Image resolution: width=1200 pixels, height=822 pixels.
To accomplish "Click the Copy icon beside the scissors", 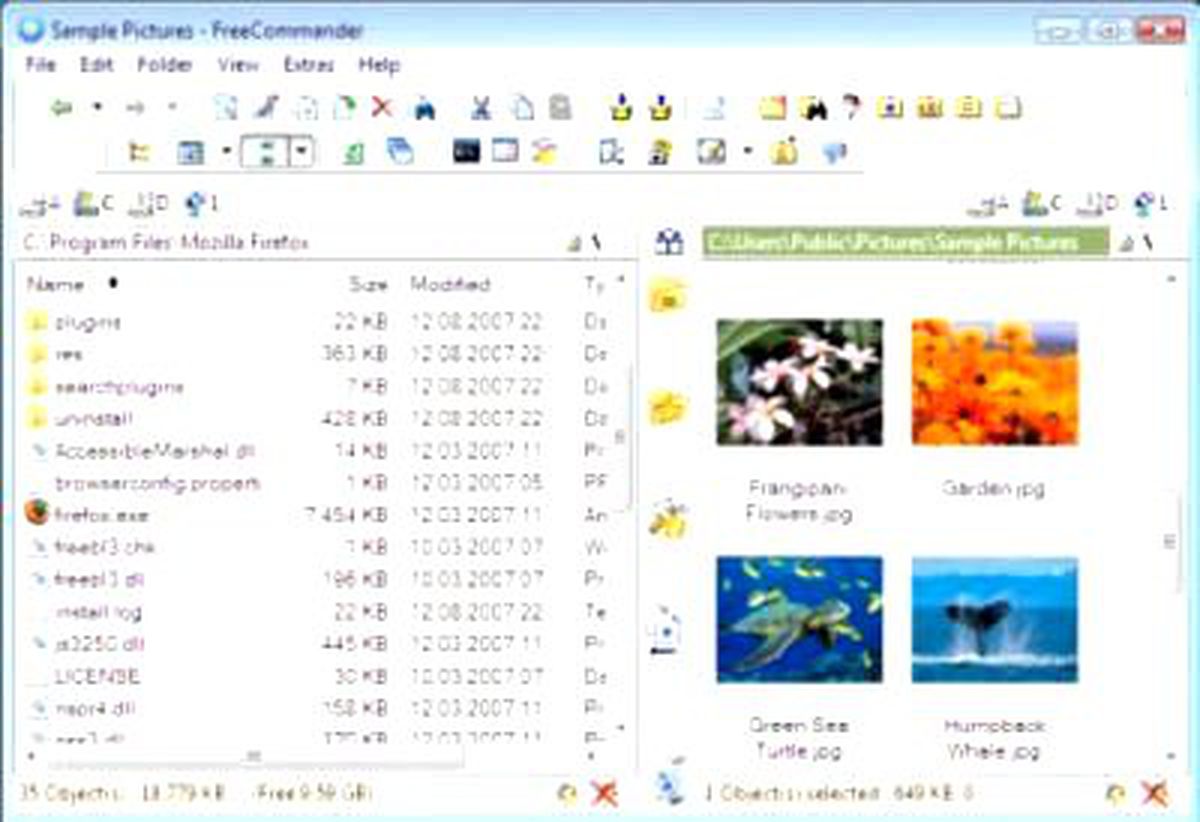I will (x=523, y=107).
